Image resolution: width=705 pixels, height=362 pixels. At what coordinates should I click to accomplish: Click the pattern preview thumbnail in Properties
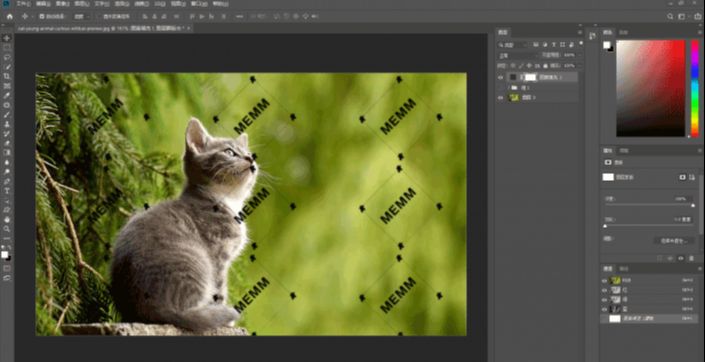click(x=608, y=177)
